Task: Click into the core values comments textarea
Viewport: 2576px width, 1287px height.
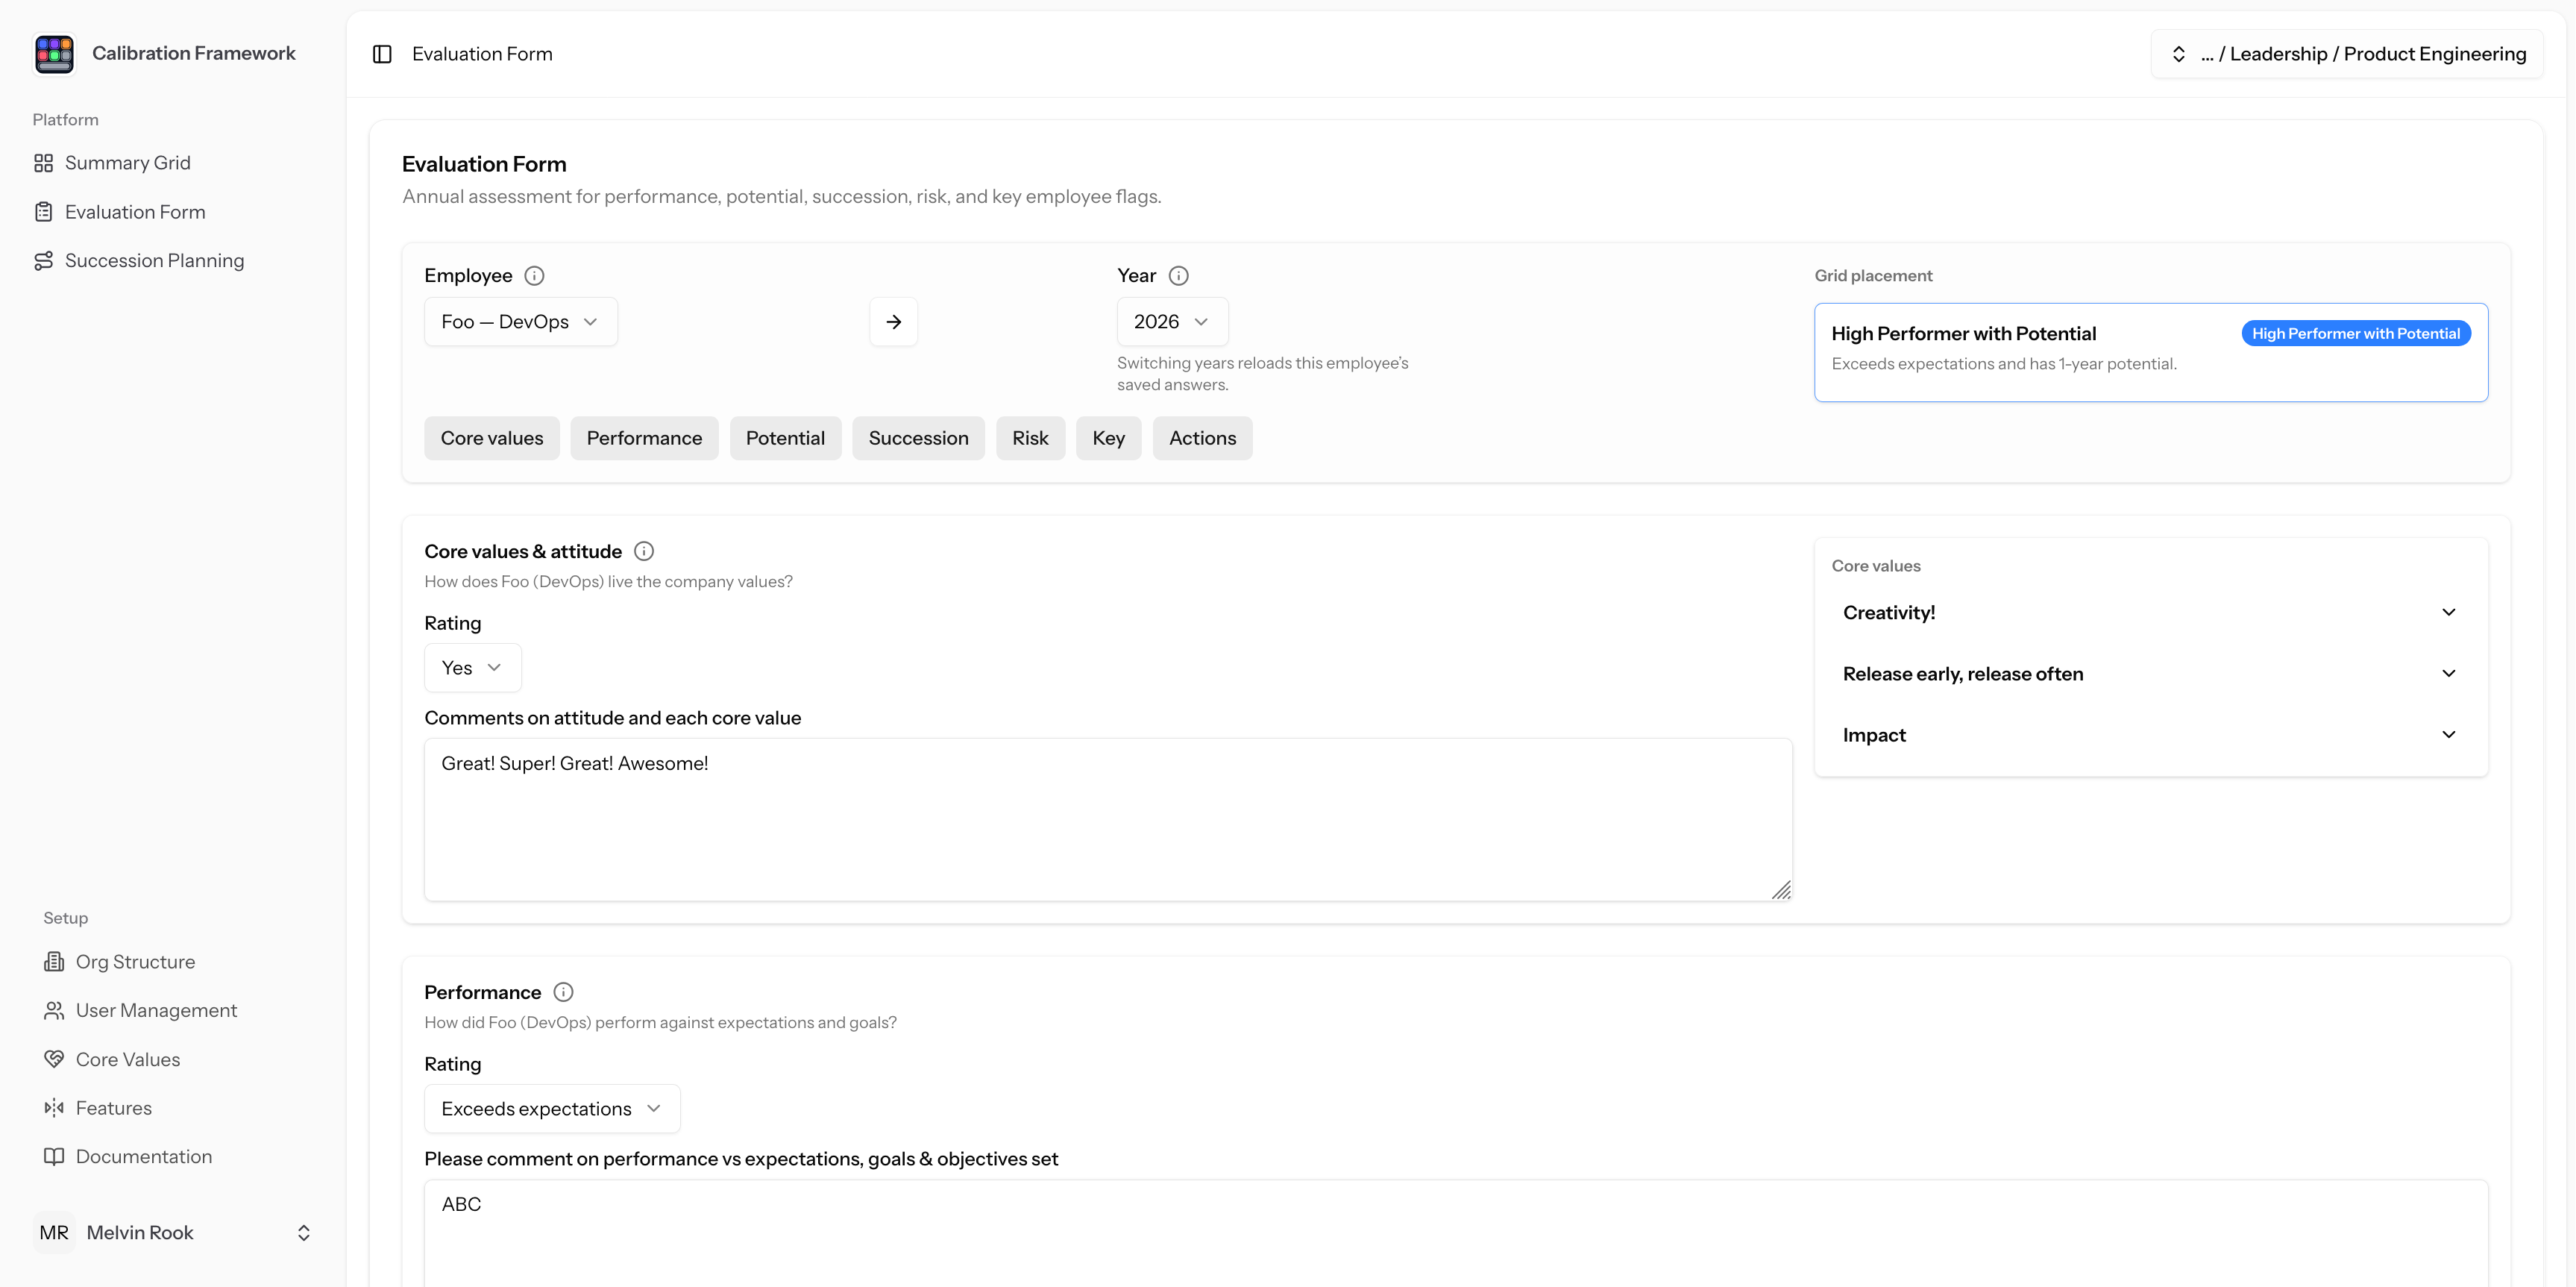Action: [1108, 820]
